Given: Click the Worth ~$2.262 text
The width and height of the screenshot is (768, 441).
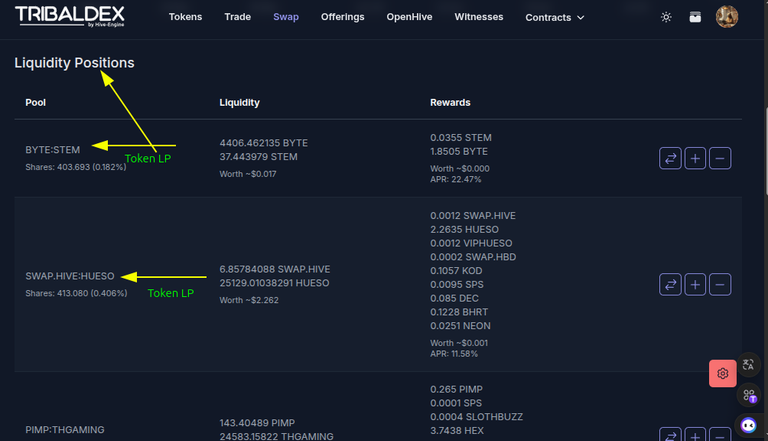Looking at the screenshot, I should (x=249, y=300).
